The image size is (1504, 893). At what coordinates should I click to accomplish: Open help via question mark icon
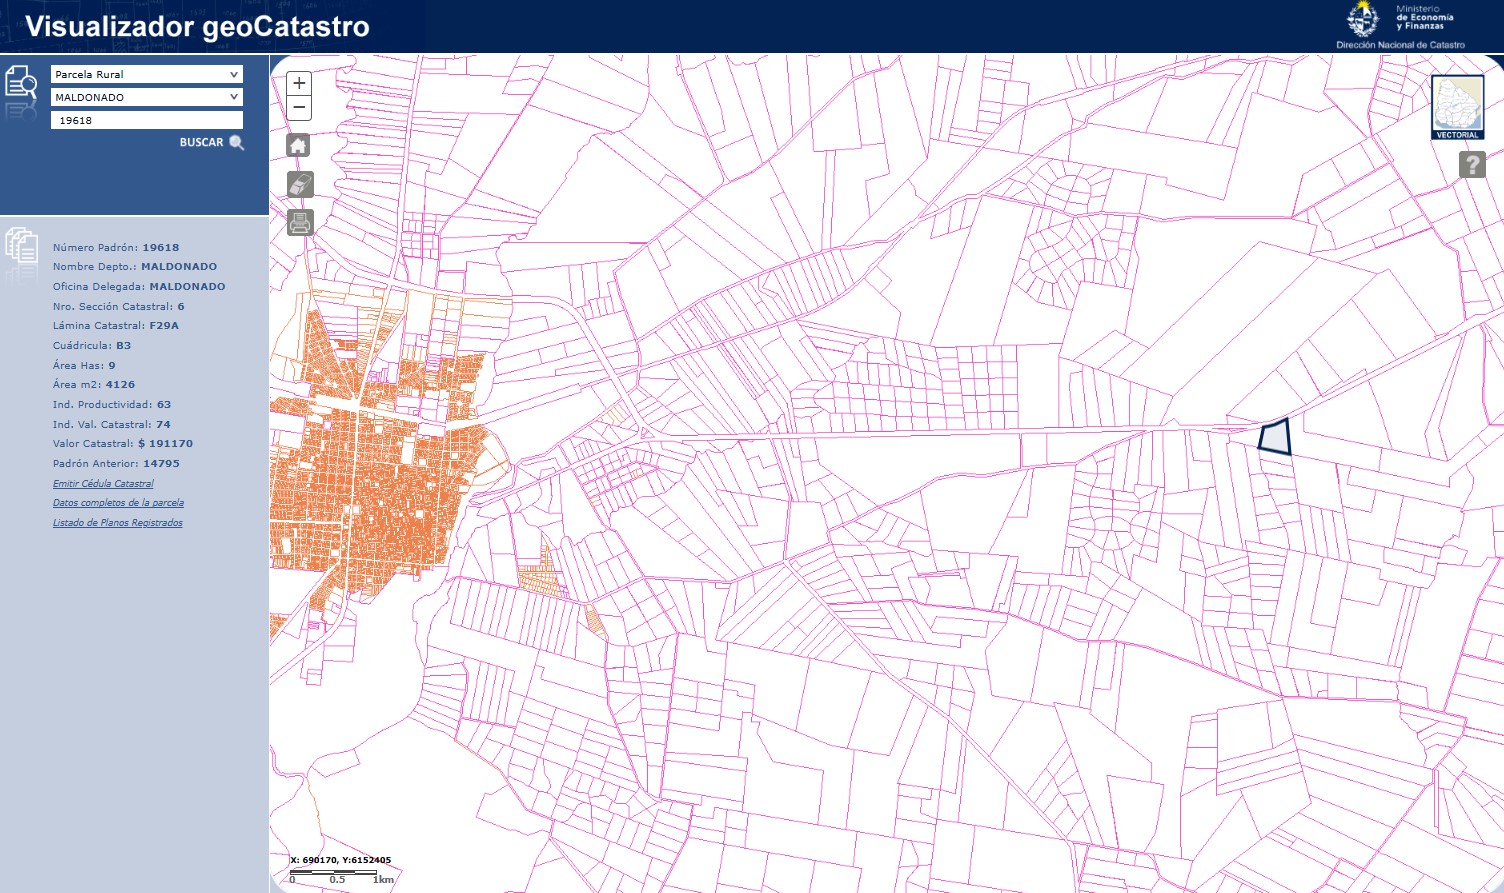point(1472,164)
